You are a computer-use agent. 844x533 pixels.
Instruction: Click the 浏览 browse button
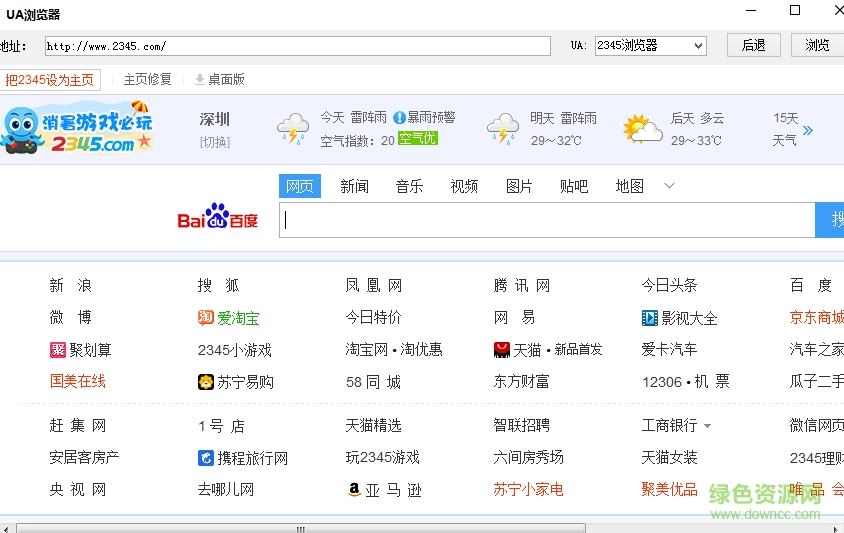click(x=817, y=45)
